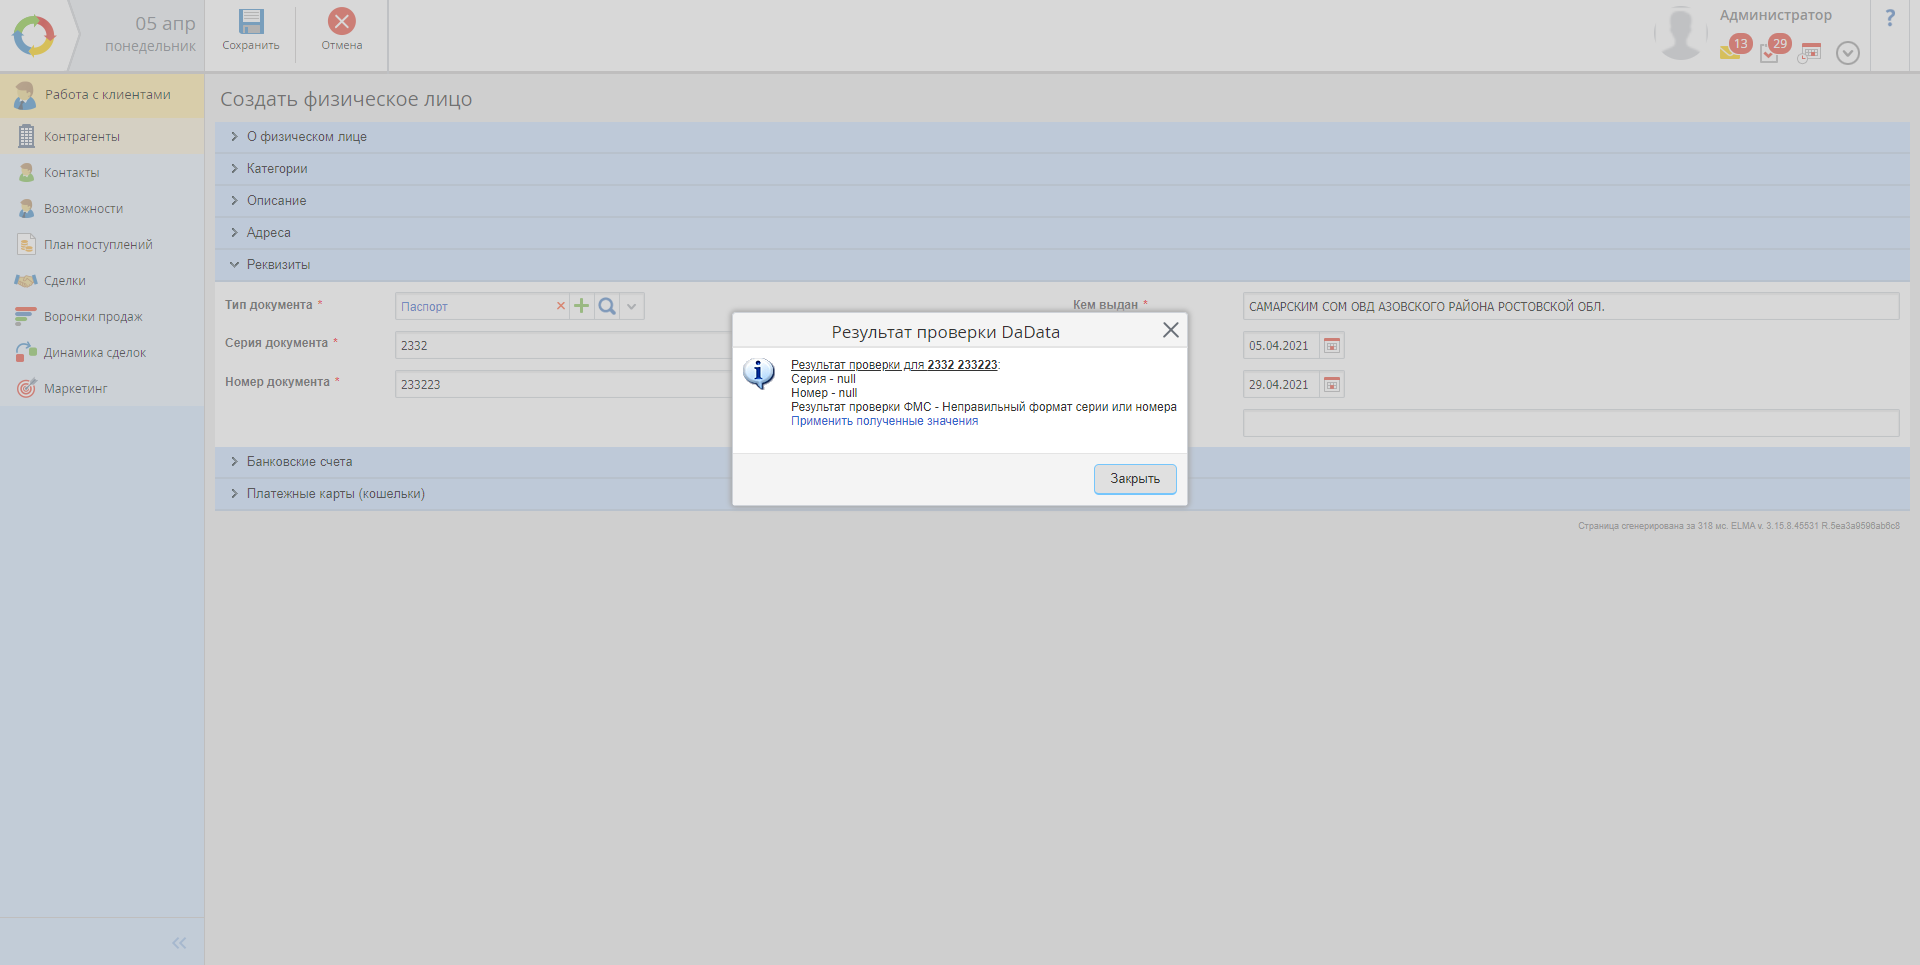Open messages envelope with 13 badge
1920x965 pixels.
click(x=1730, y=51)
